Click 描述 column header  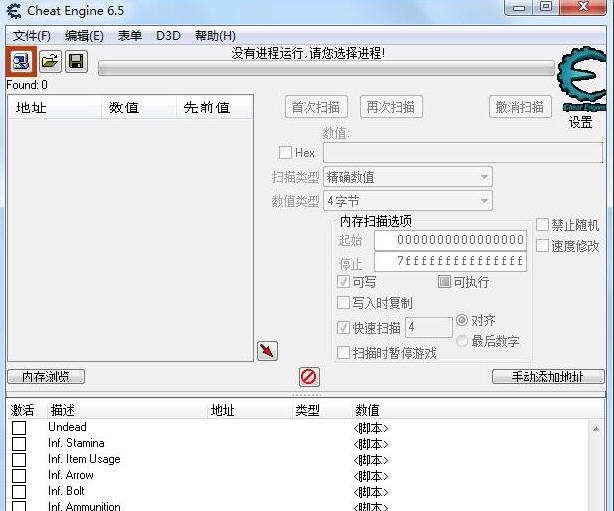tap(62, 410)
